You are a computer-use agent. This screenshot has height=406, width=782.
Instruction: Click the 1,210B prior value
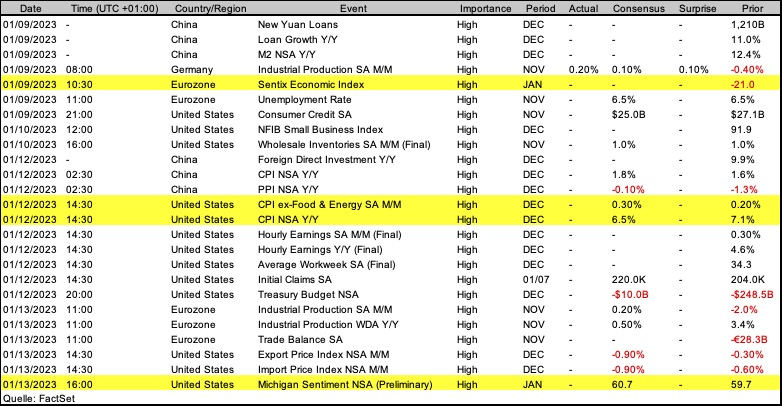point(747,24)
